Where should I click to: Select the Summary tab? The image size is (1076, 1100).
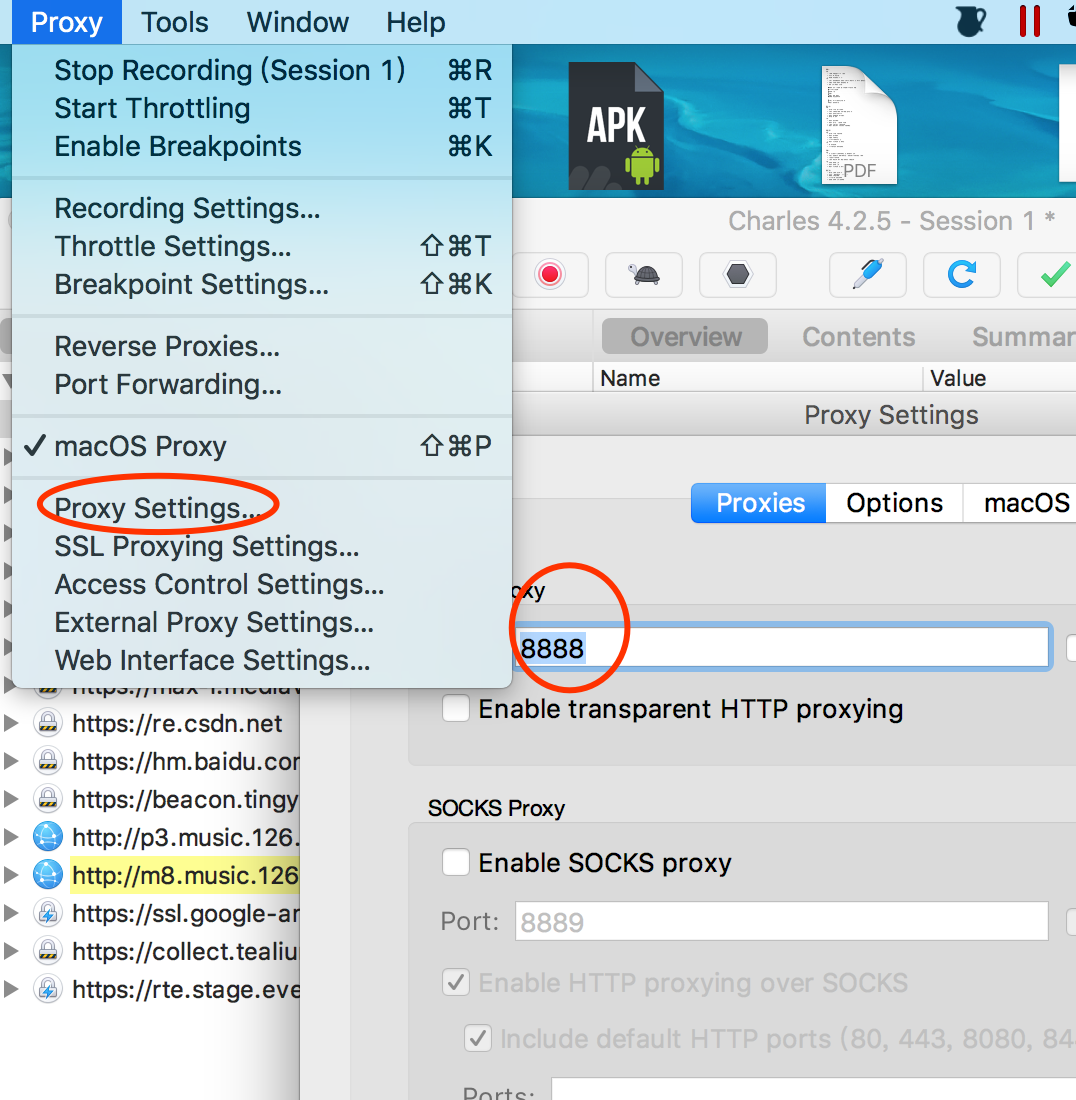click(x=1023, y=337)
